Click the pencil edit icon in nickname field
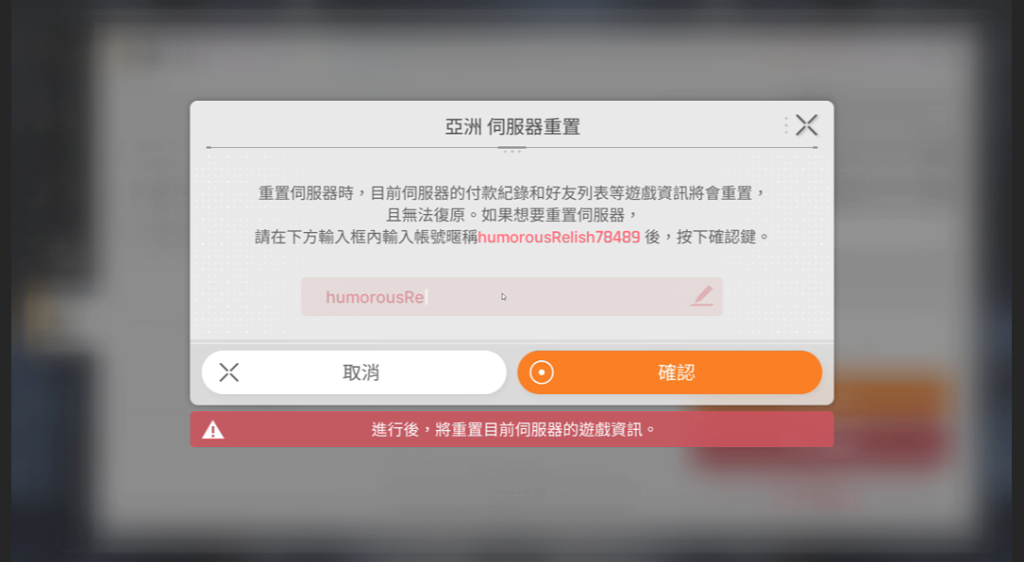1024x562 pixels. tap(702, 296)
